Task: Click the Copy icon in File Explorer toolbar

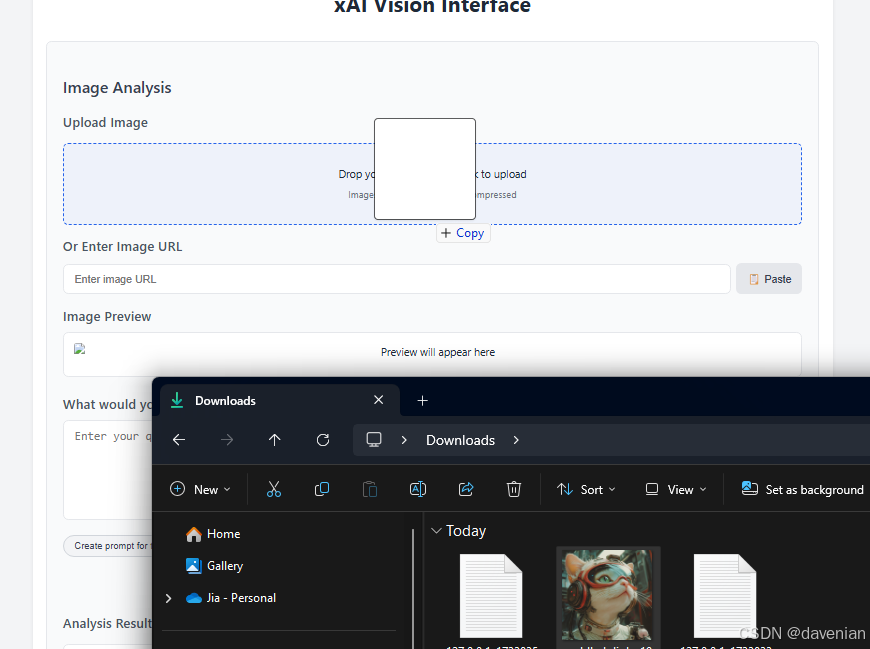Action: pos(322,489)
